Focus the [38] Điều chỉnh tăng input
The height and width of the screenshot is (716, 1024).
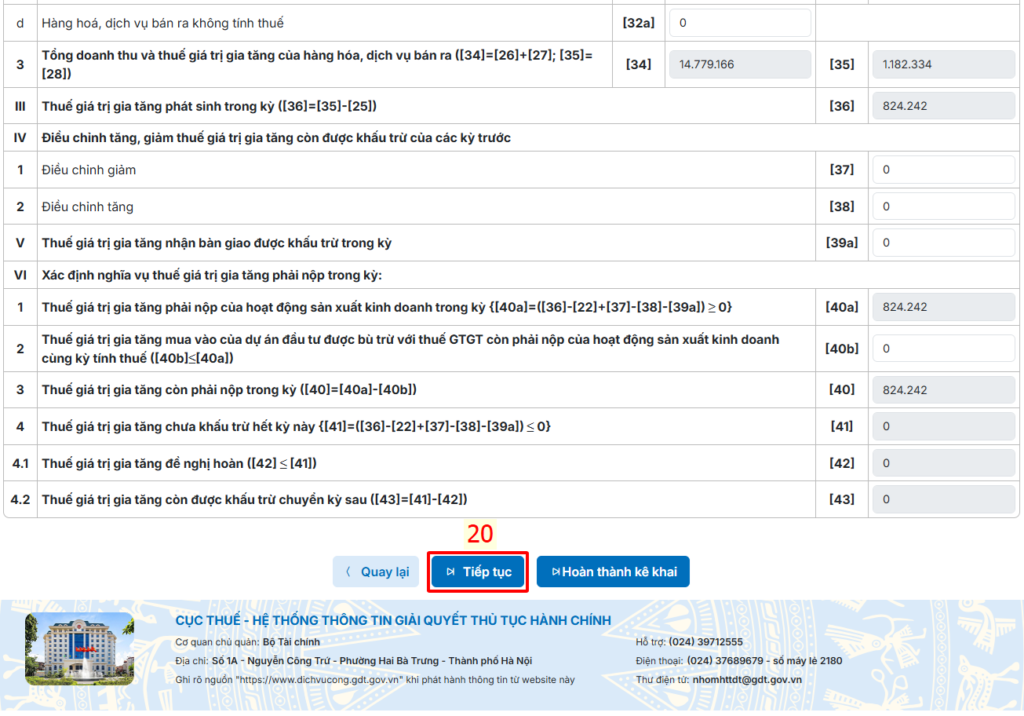pyautogui.click(x=943, y=207)
